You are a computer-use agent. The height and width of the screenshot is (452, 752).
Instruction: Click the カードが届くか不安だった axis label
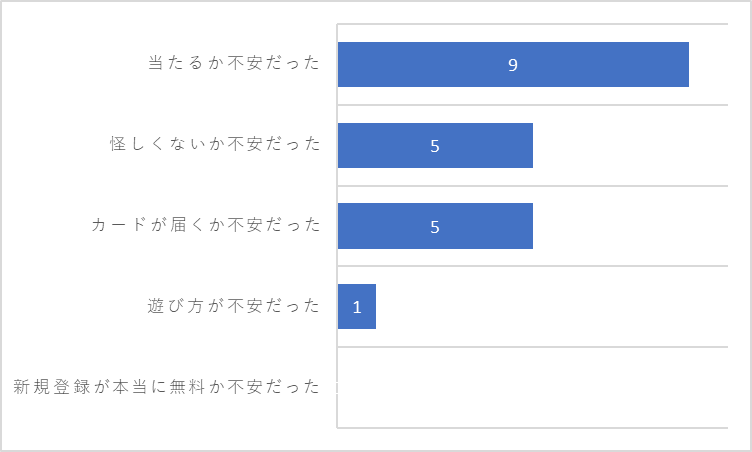pyautogui.click(x=205, y=224)
